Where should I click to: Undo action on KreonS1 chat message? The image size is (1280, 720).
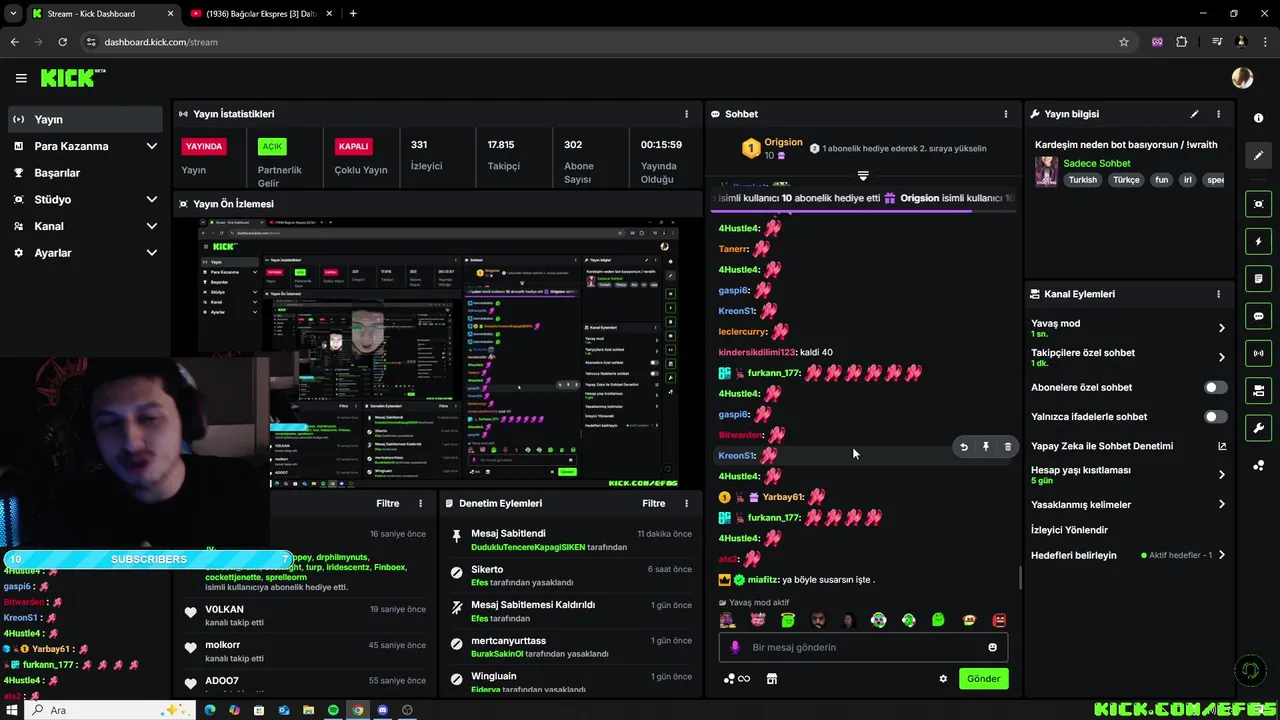point(964,447)
